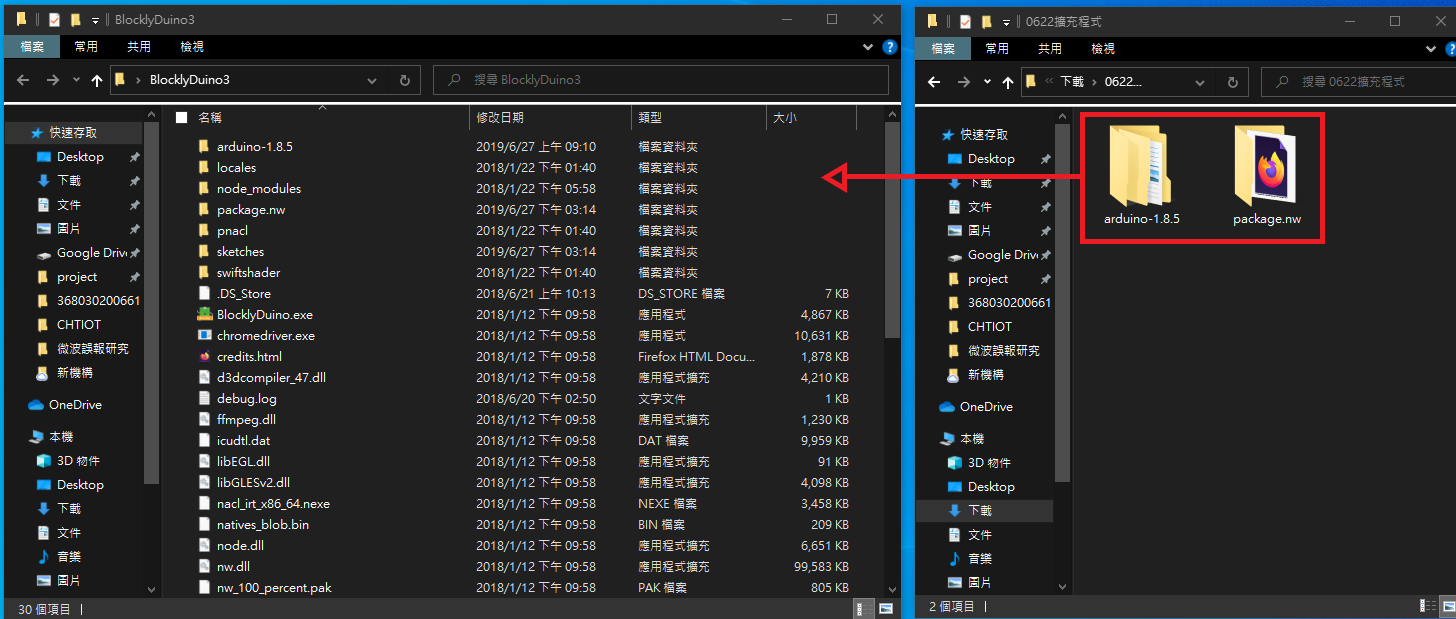
Task: Select locales folder in file list
Action: (x=236, y=168)
